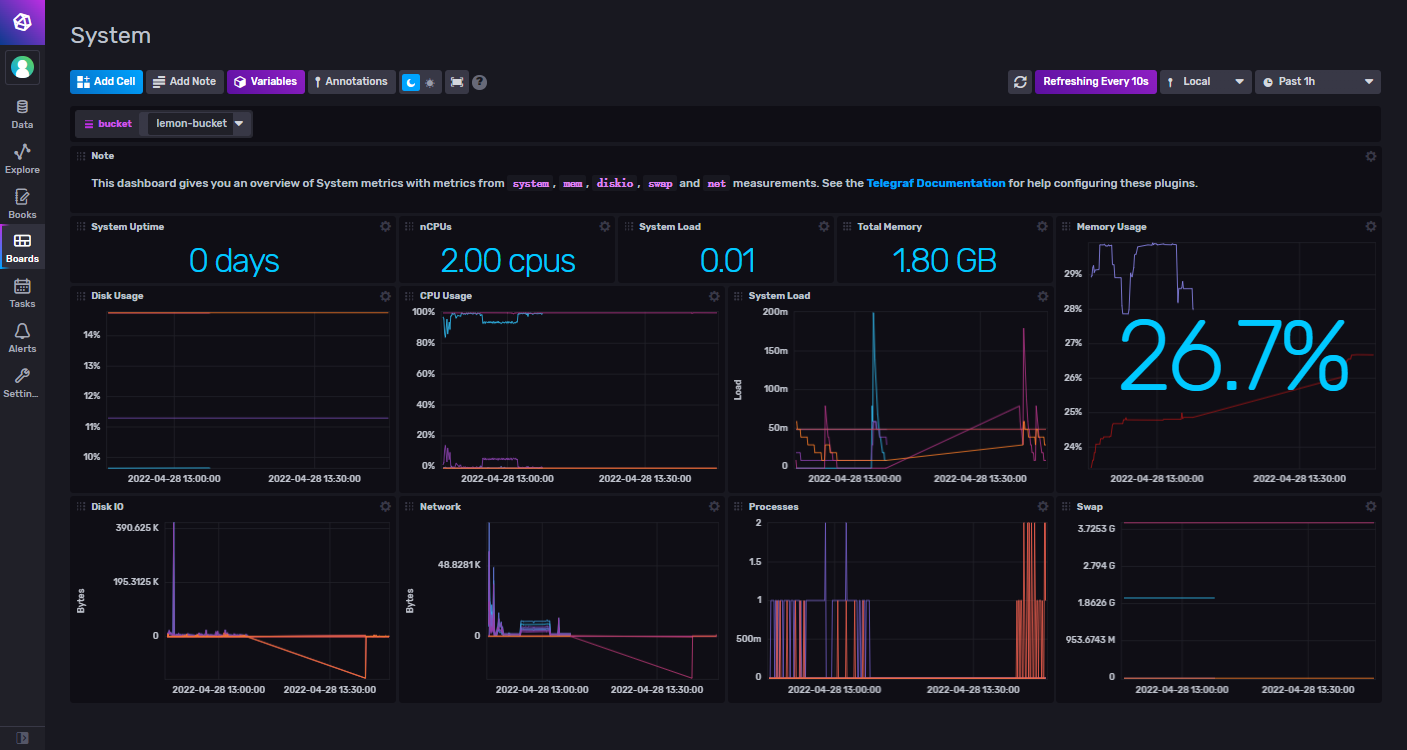Click the manual refresh icon
The height and width of the screenshot is (750, 1407).
1020,82
